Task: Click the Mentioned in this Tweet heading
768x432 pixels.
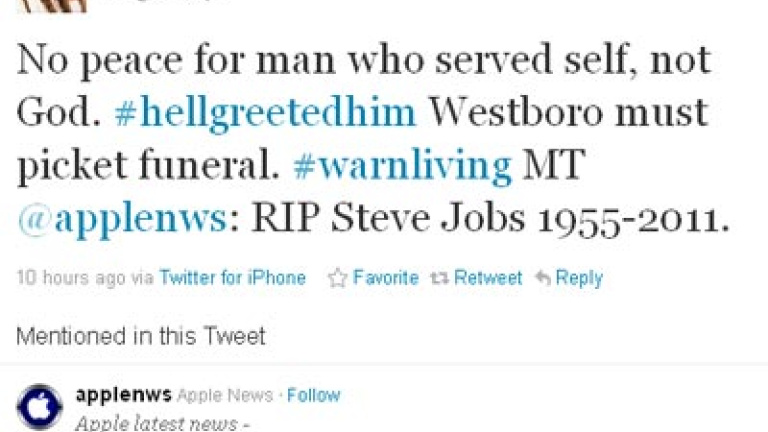Action: coord(141,336)
